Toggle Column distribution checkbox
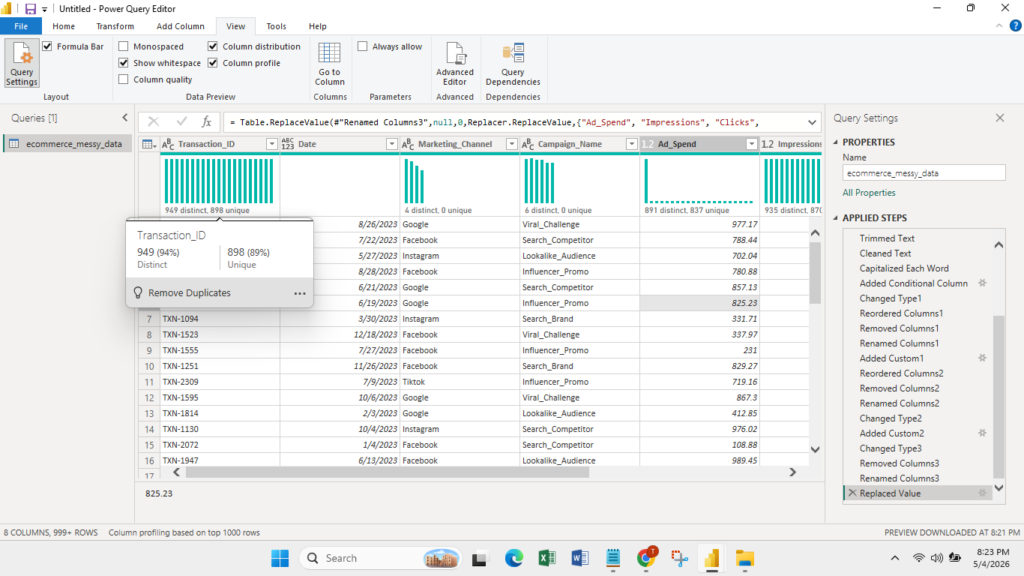Viewport: 1024px width, 576px height. 213,46
